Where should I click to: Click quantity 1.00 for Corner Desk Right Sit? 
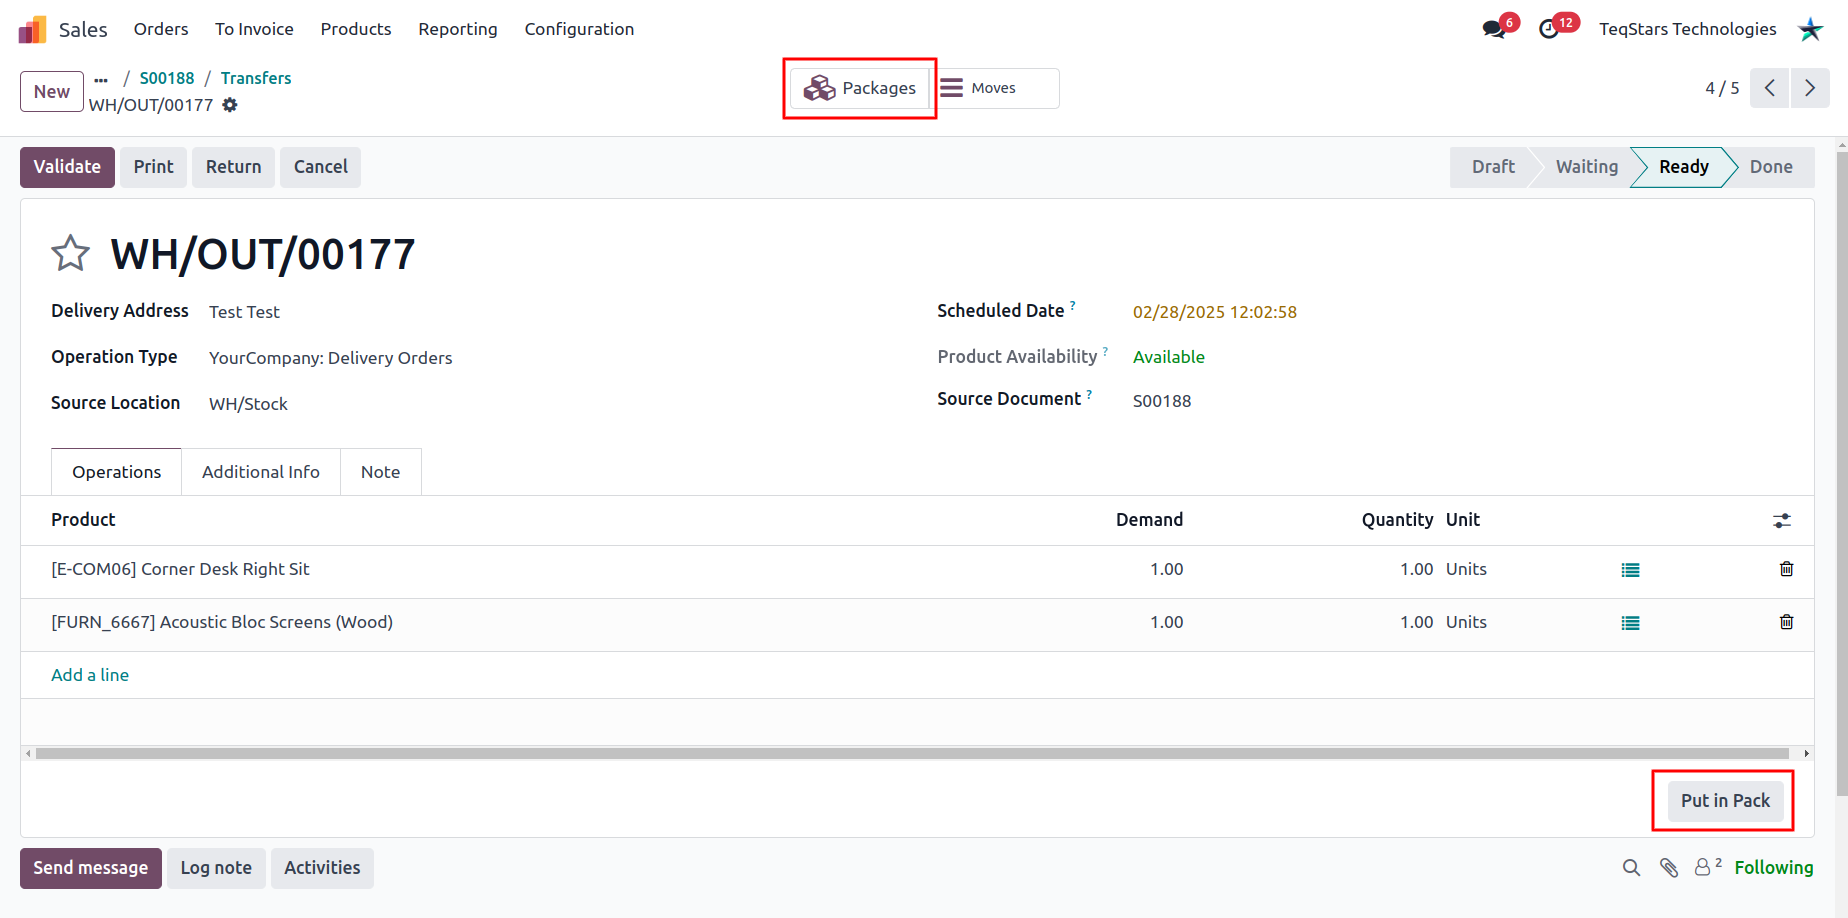[x=1416, y=569]
